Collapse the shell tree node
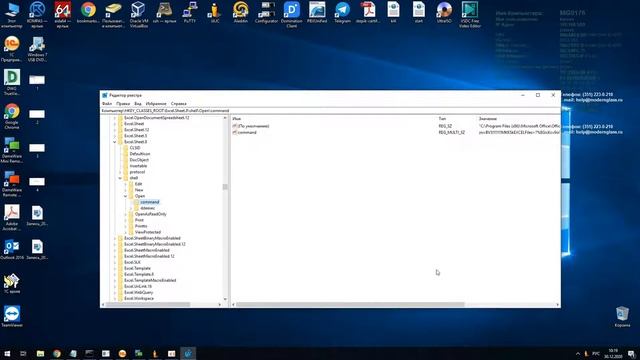640x360 pixels. (x=120, y=178)
